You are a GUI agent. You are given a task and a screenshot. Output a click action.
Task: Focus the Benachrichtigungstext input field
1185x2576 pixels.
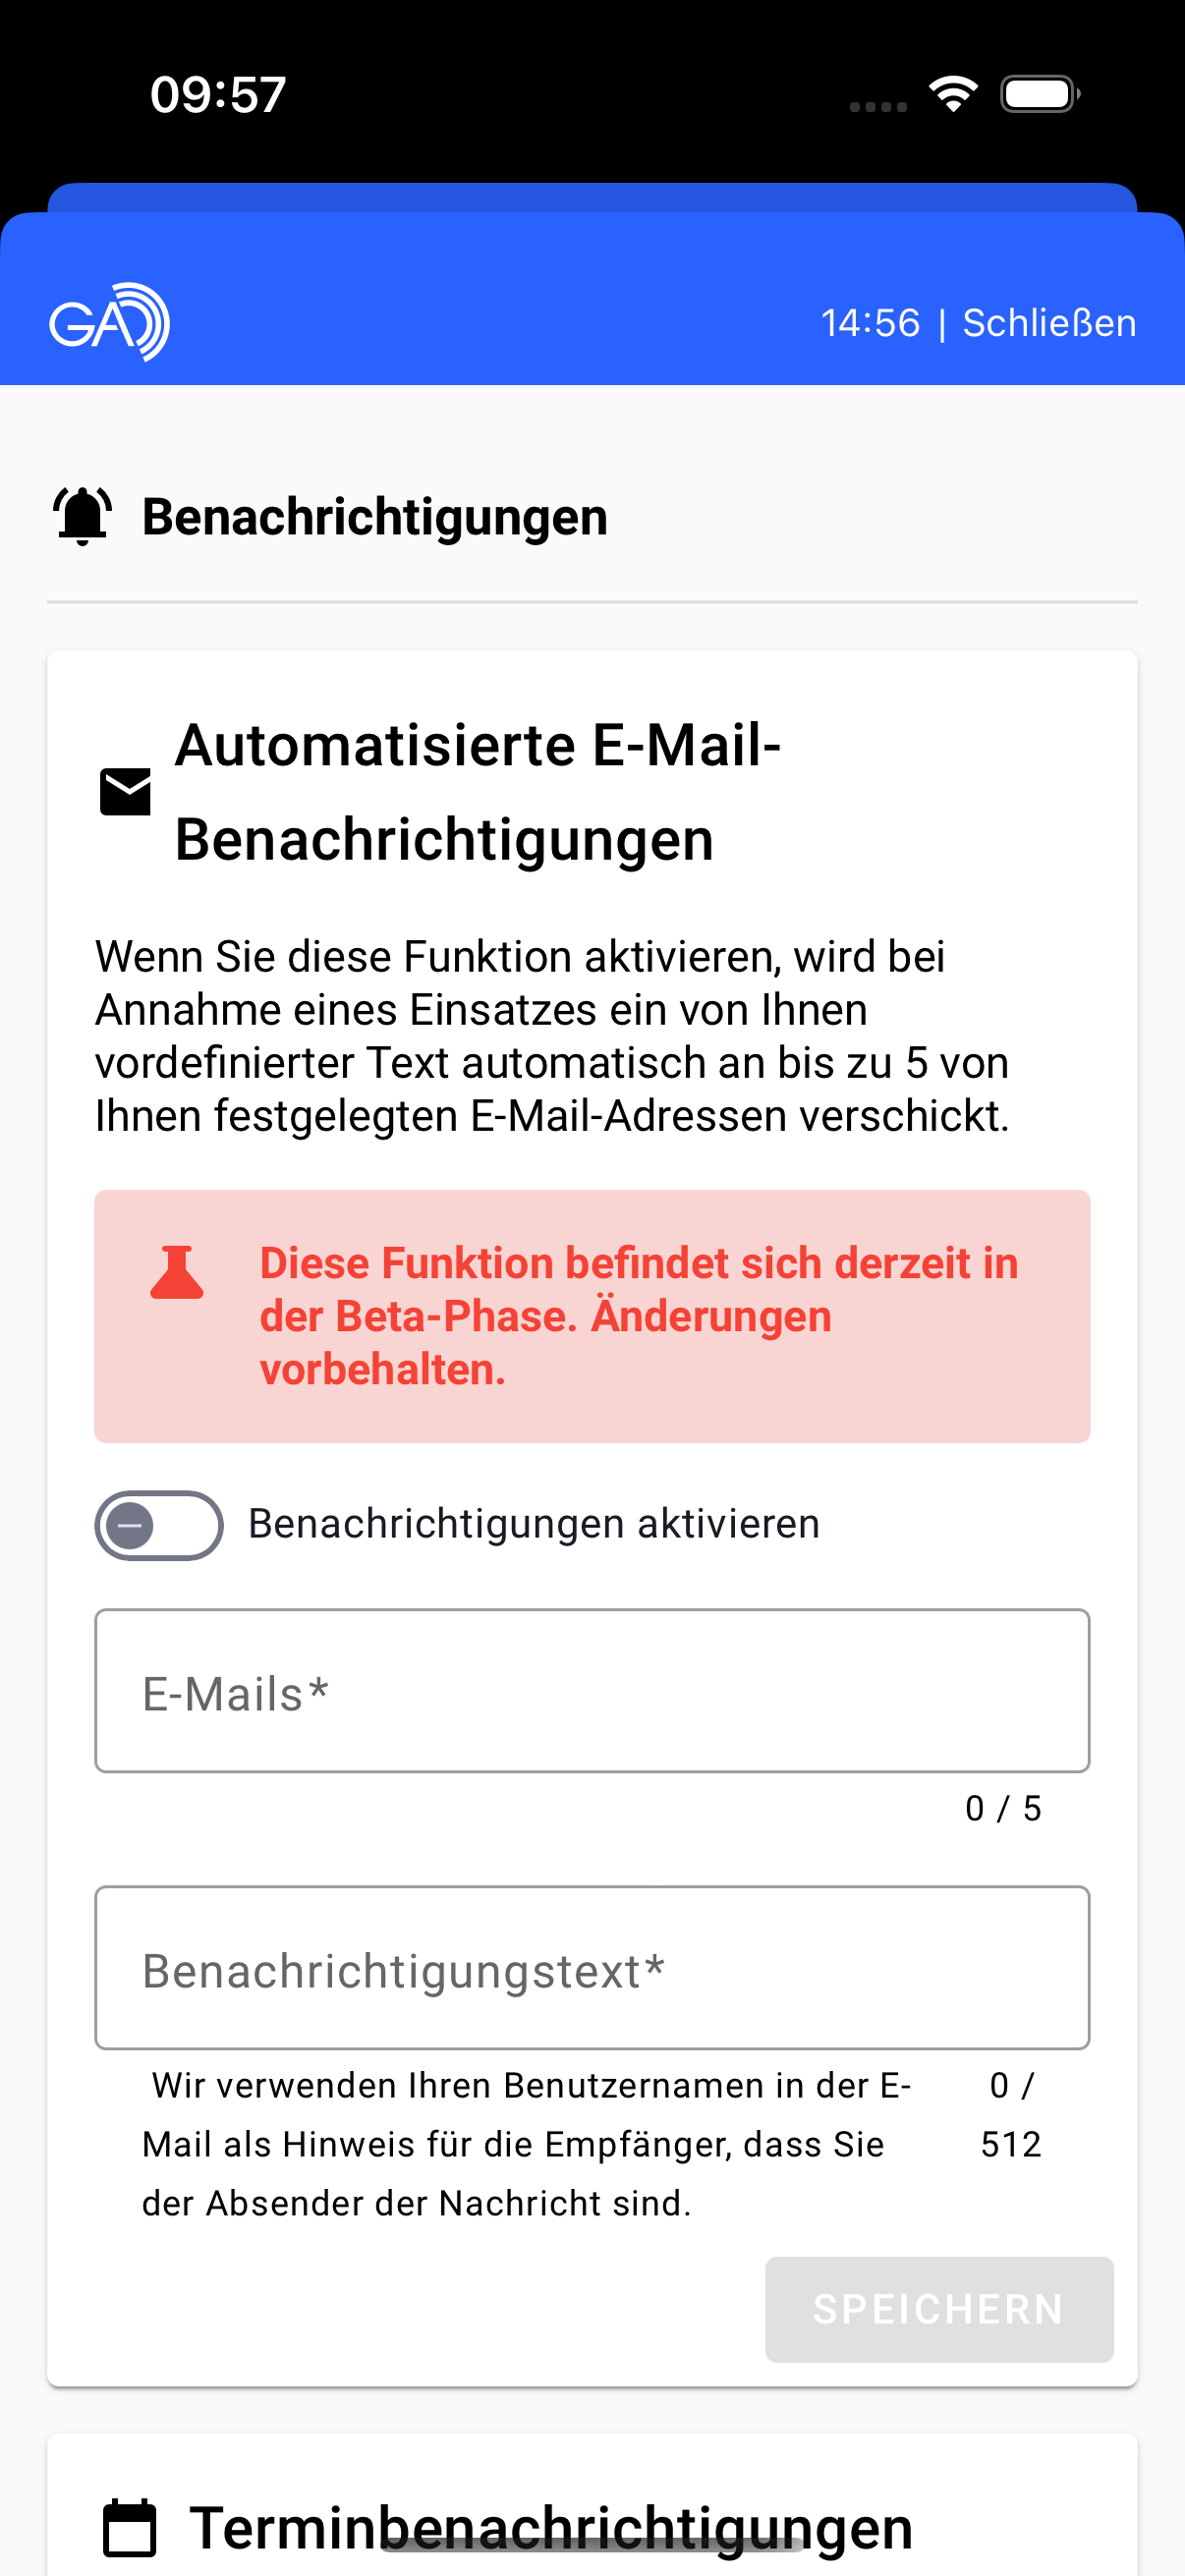click(592, 1968)
